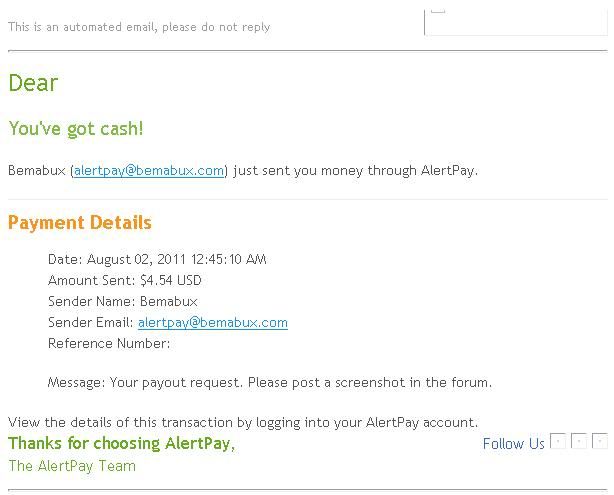Image resolution: width=614 pixels, height=495 pixels.
Task: Click the automated email do not reply notice
Action: tap(139, 27)
